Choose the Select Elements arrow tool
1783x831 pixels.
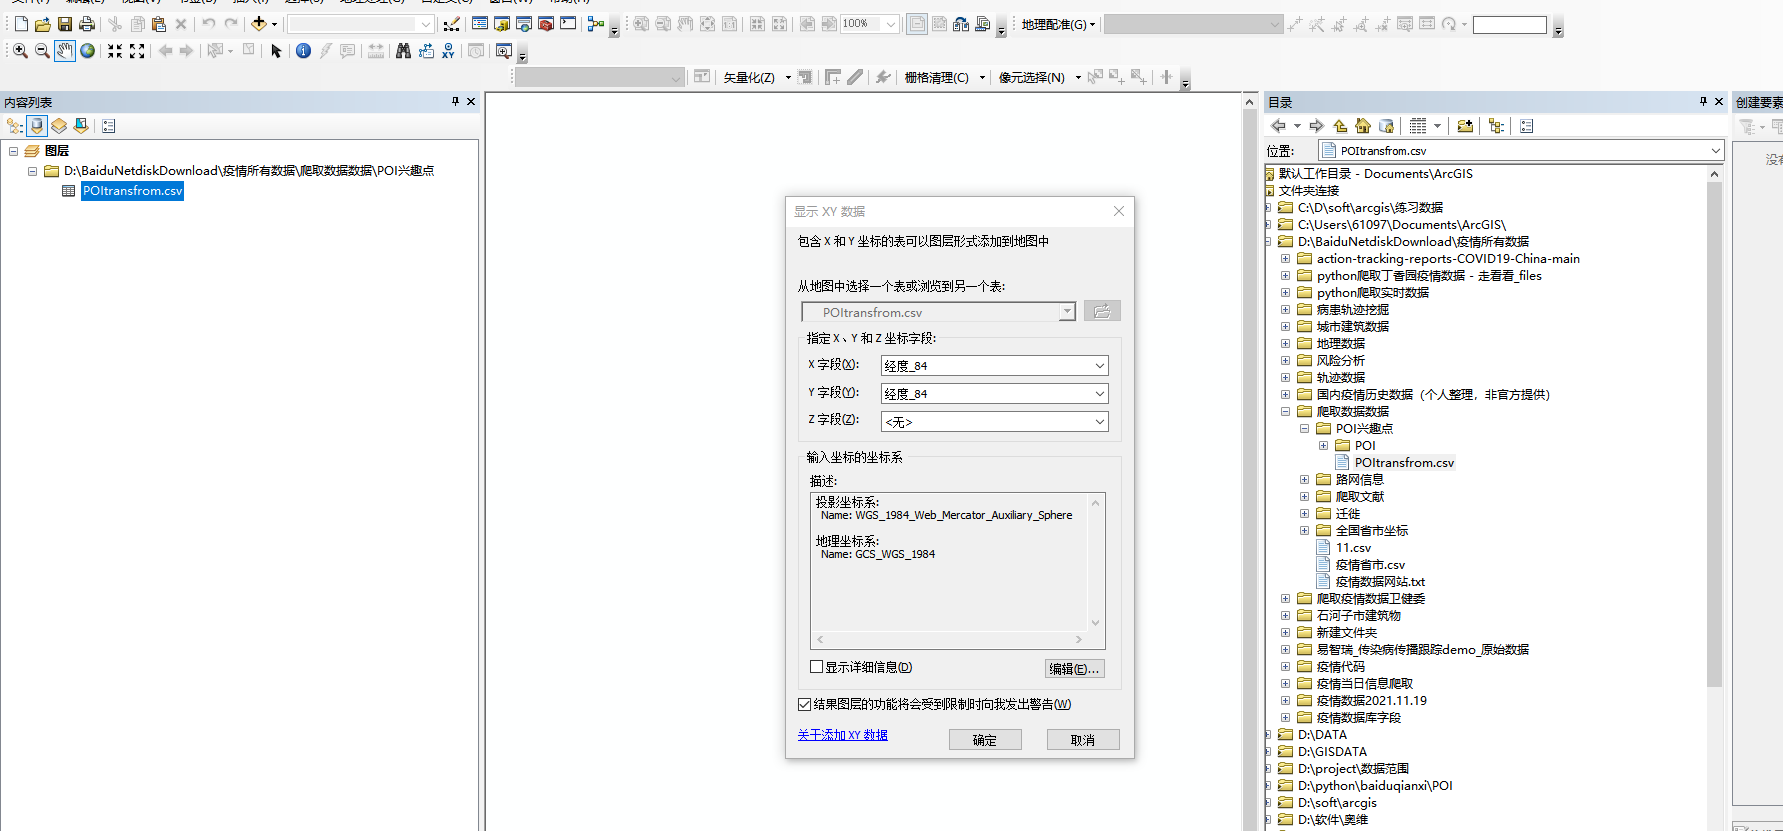tap(277, 51)
